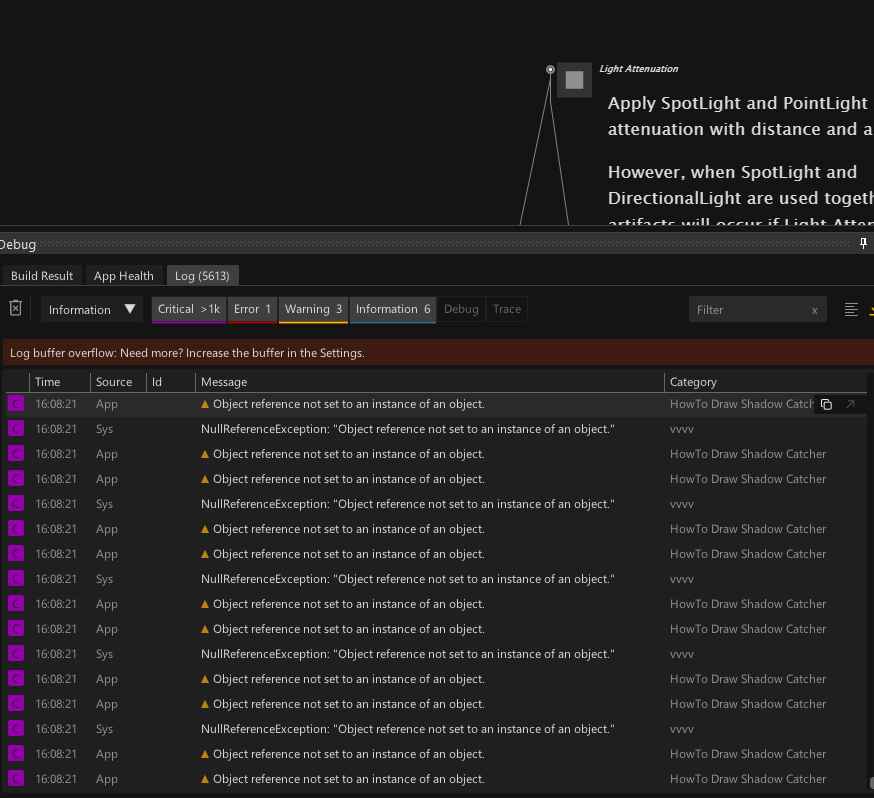The height and width of the screenshot is (798, 874).
Task: Switch to the Build Result tab
Action: coord(42,276)
